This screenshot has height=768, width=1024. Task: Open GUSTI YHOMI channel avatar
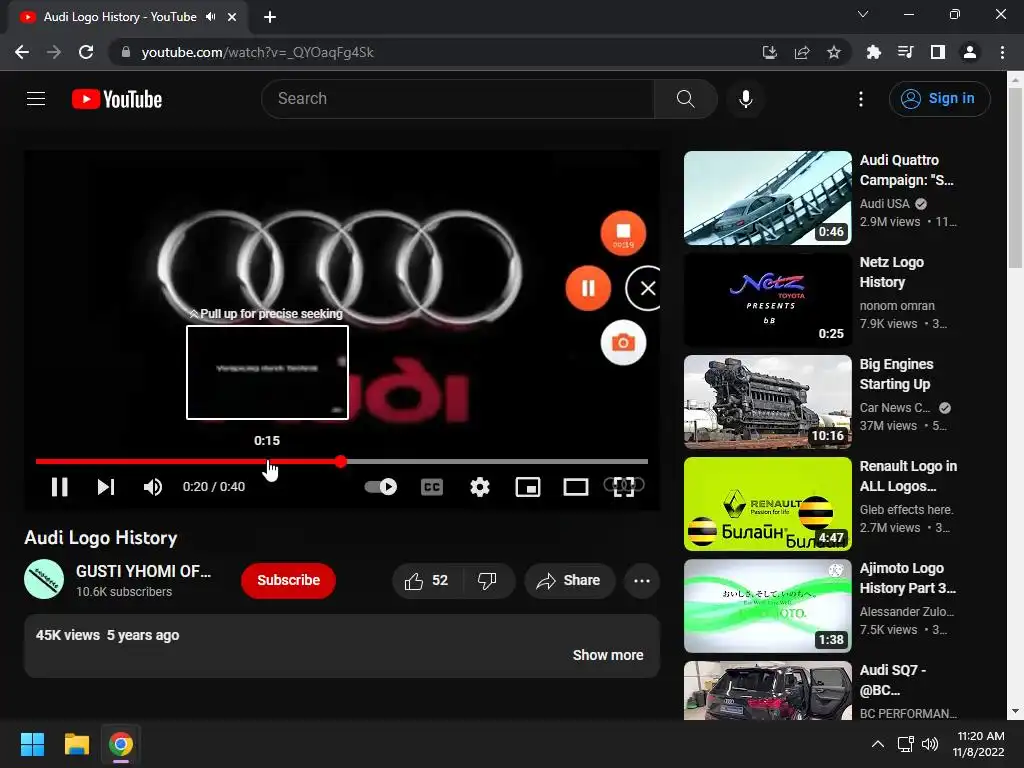(44, 579)
